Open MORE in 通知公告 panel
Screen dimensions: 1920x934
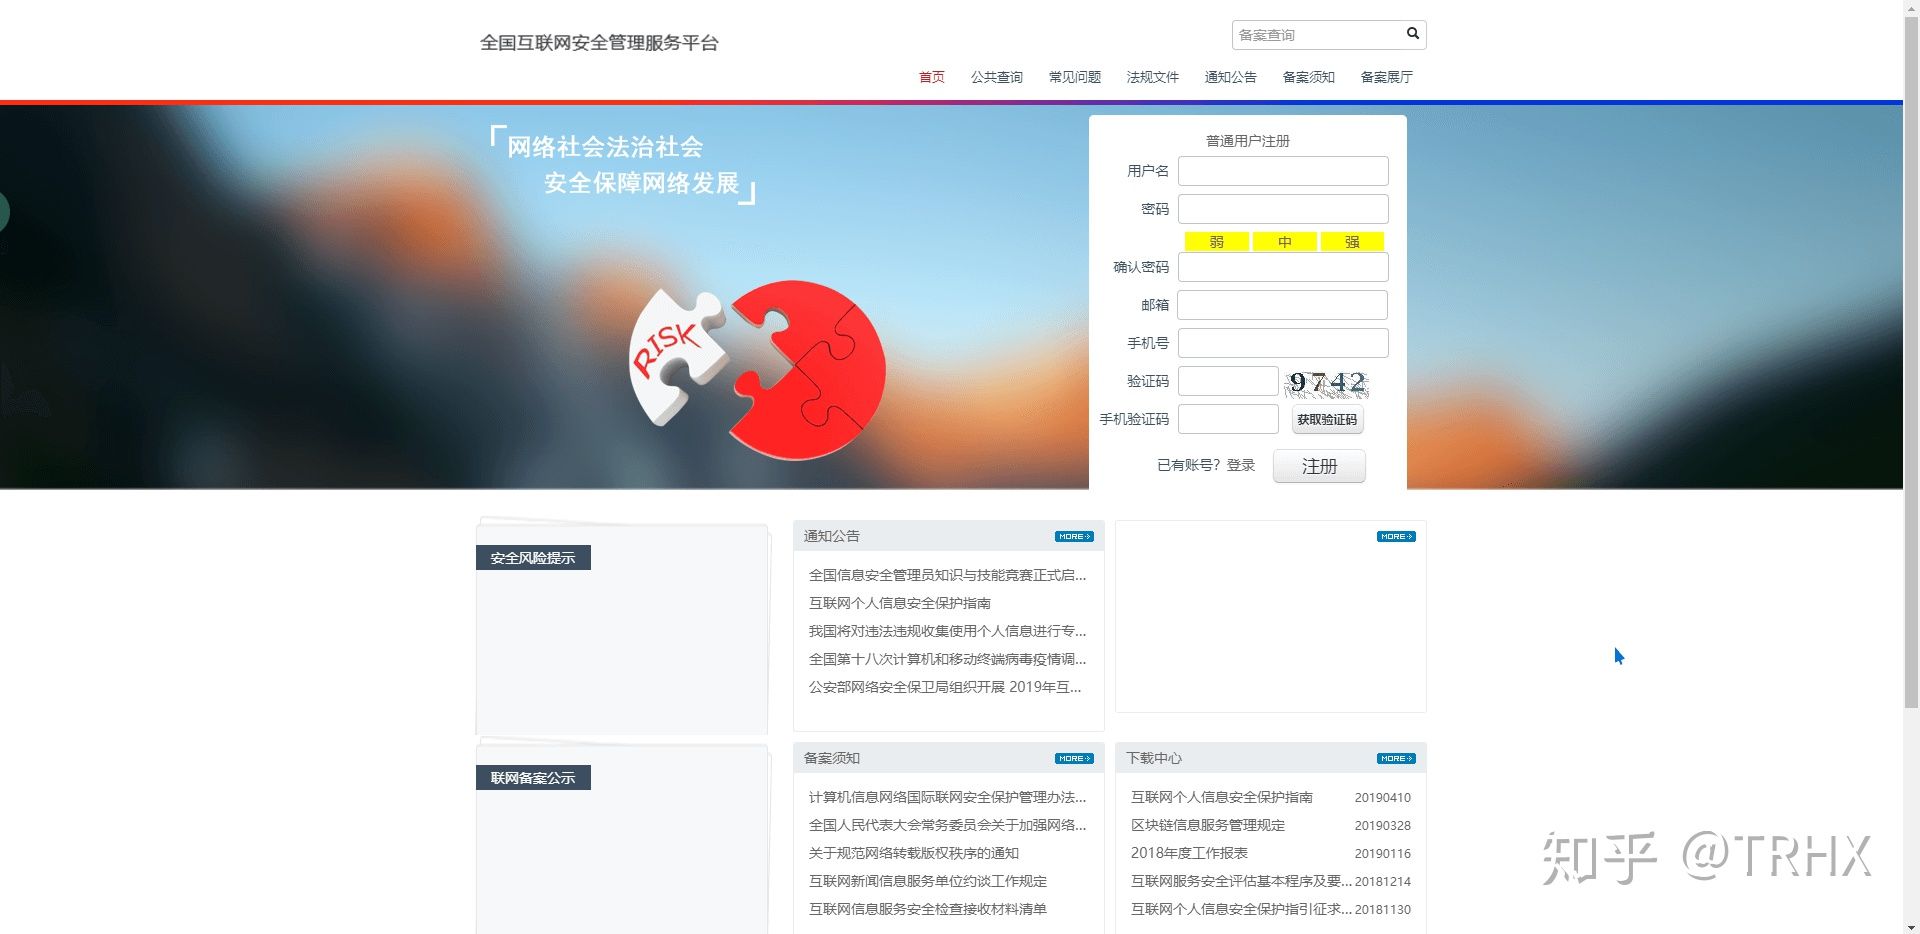pyautogui.click(x=1073, y=537)
